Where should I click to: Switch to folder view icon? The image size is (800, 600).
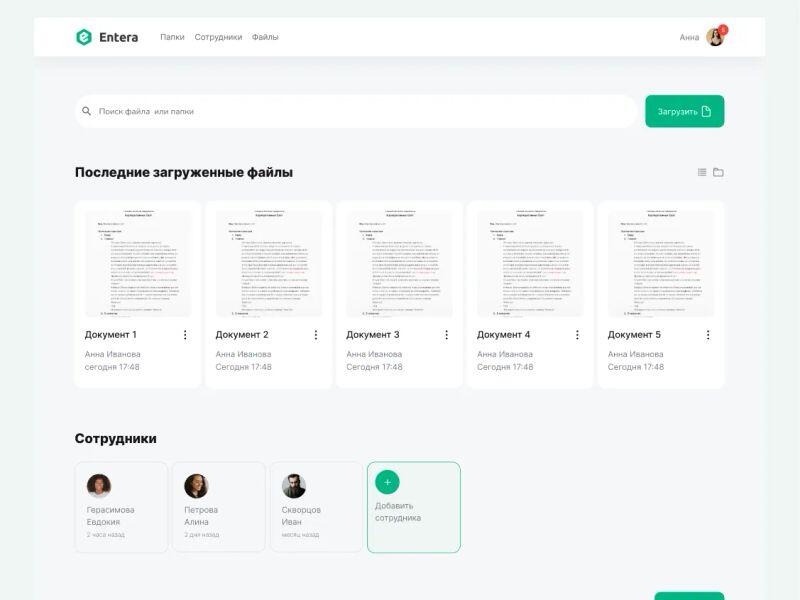click(718, 172)
